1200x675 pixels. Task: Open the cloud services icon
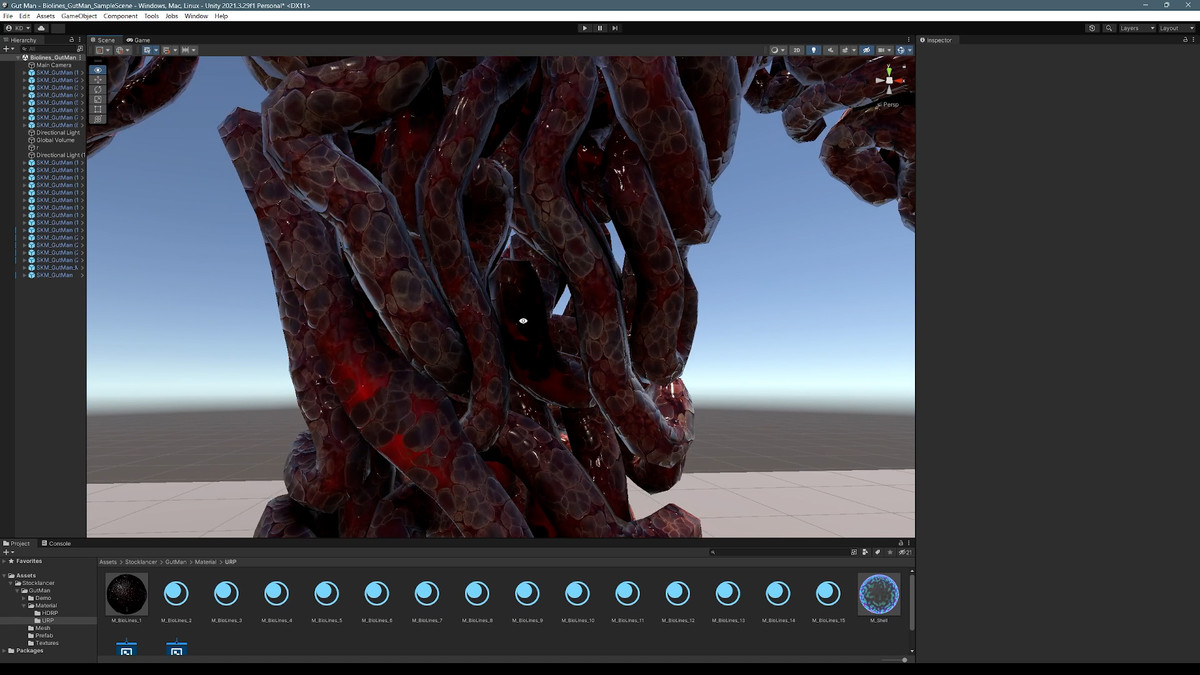pos(41,28)
